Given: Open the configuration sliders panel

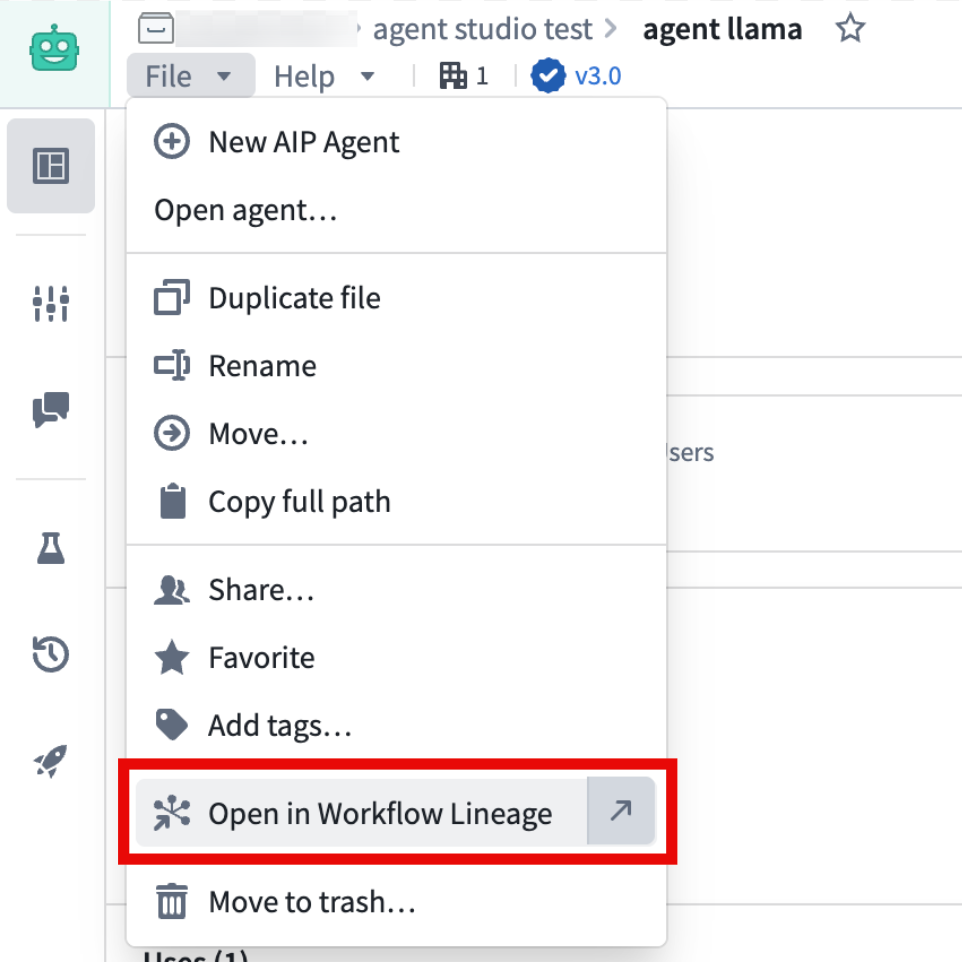Looking at the screenshot, I should (x=50, y=303).
